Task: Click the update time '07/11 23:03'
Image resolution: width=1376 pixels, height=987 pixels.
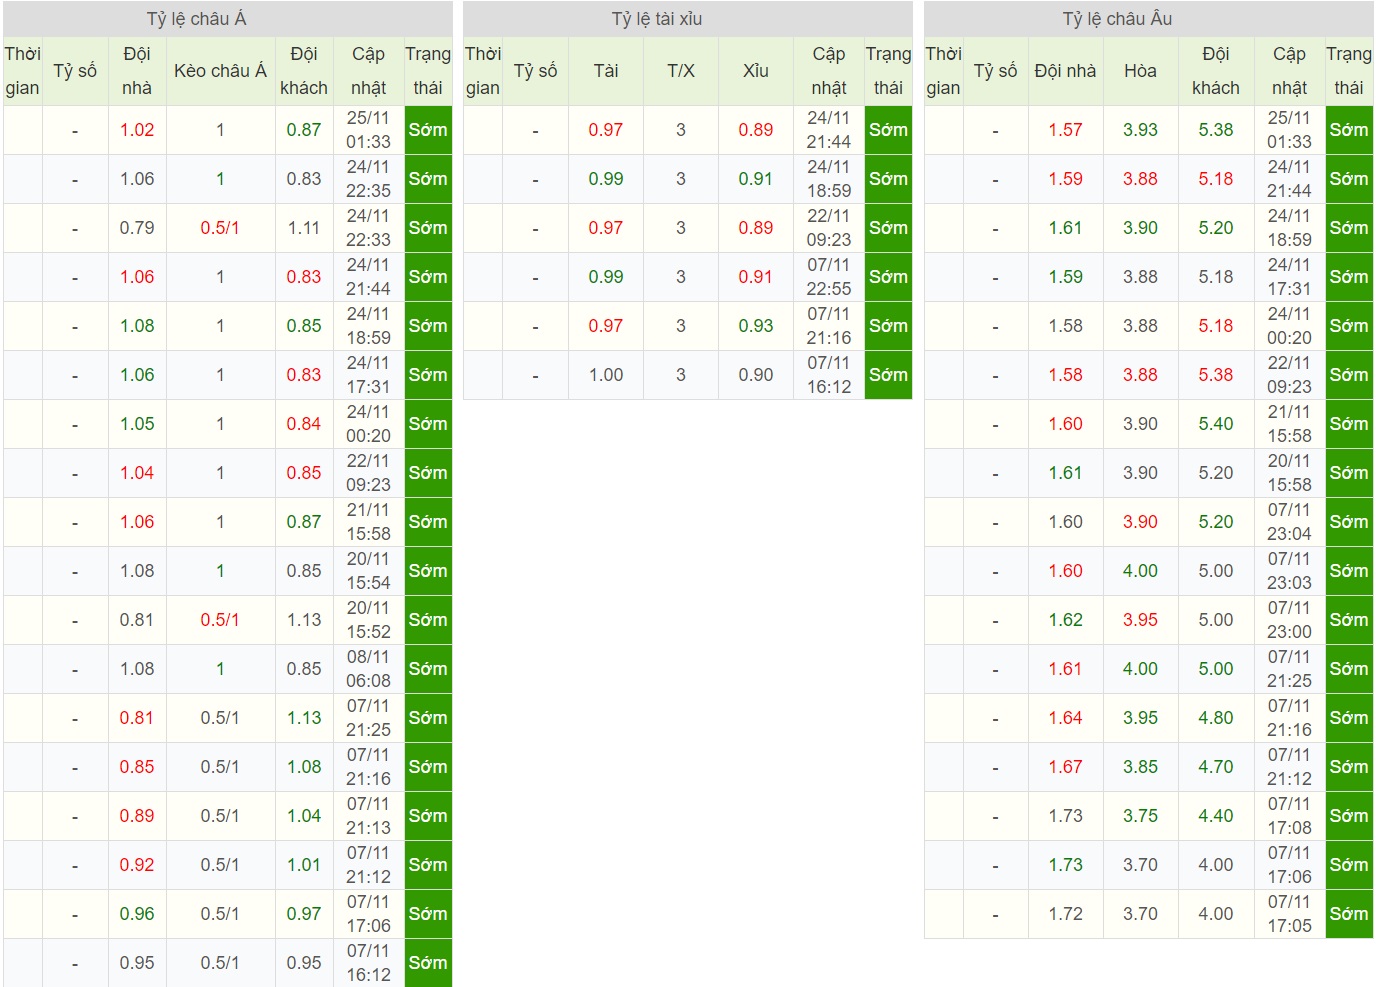Action: point(1290,571)
